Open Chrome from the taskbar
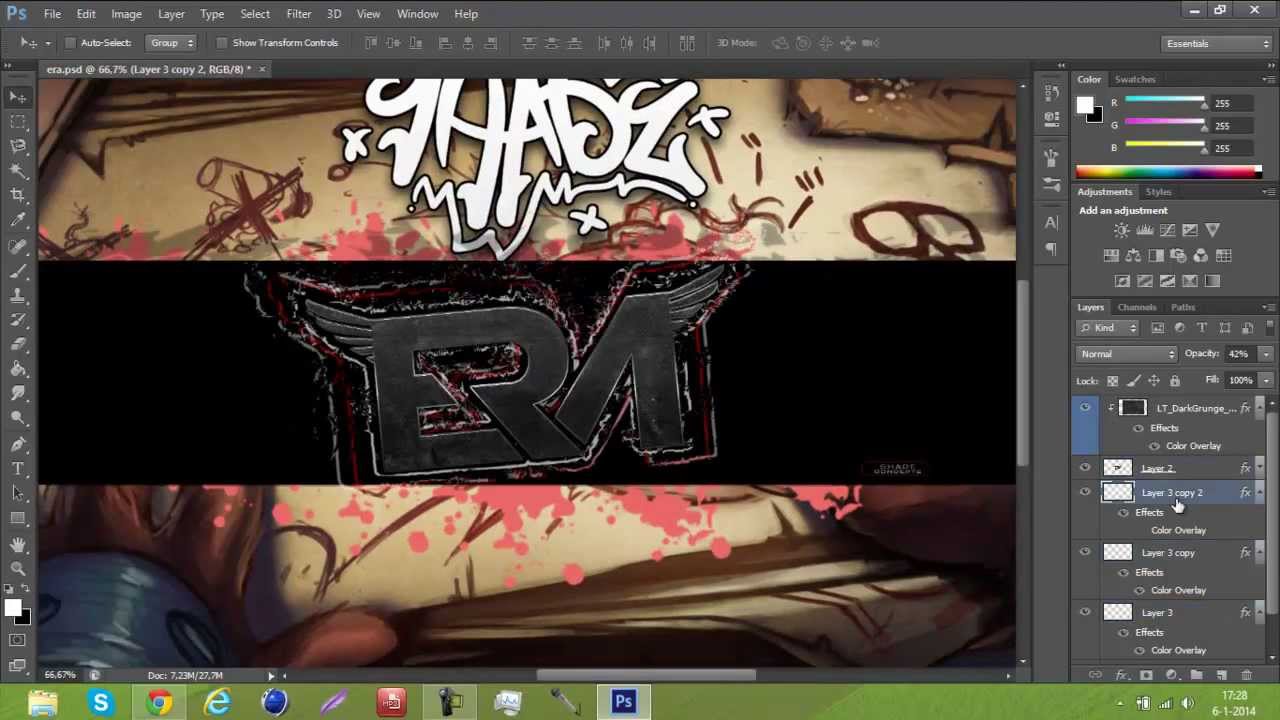This screenshot has width=1280, height=720. click(x=159, y=703)
